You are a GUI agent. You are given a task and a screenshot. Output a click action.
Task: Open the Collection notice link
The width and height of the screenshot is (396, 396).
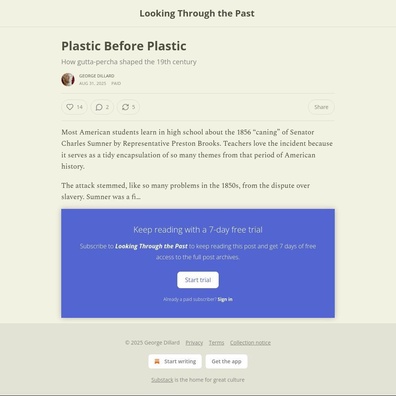click(x=250, y=343)
